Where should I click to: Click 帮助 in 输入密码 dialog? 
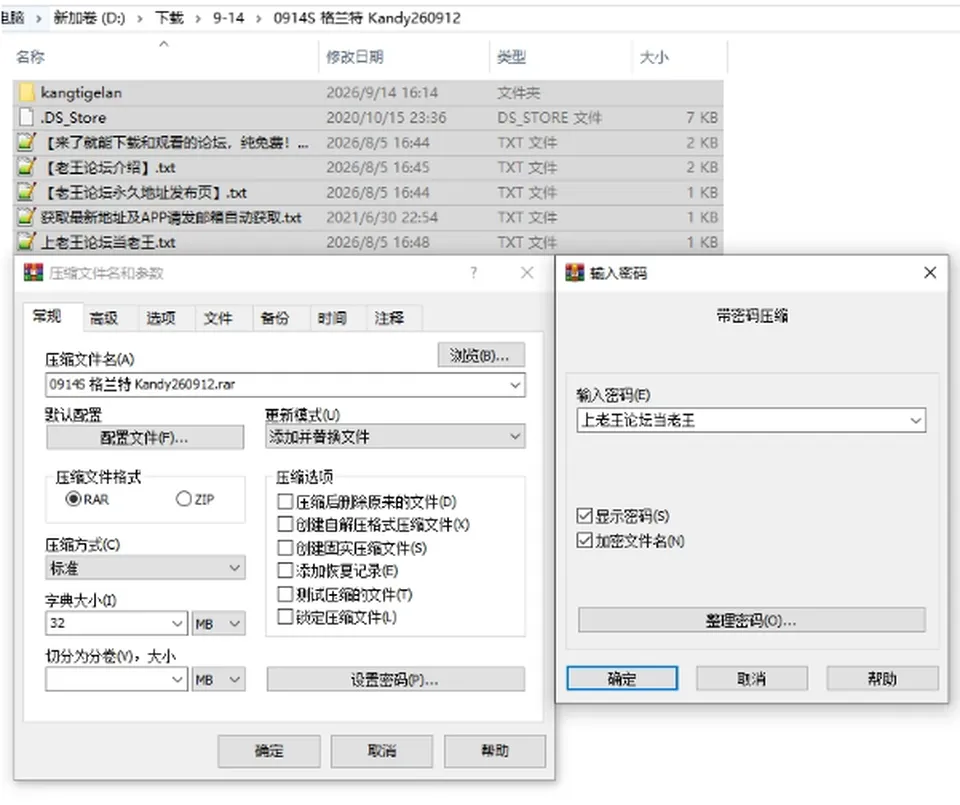pyautogui.click(x=882, y=678)
